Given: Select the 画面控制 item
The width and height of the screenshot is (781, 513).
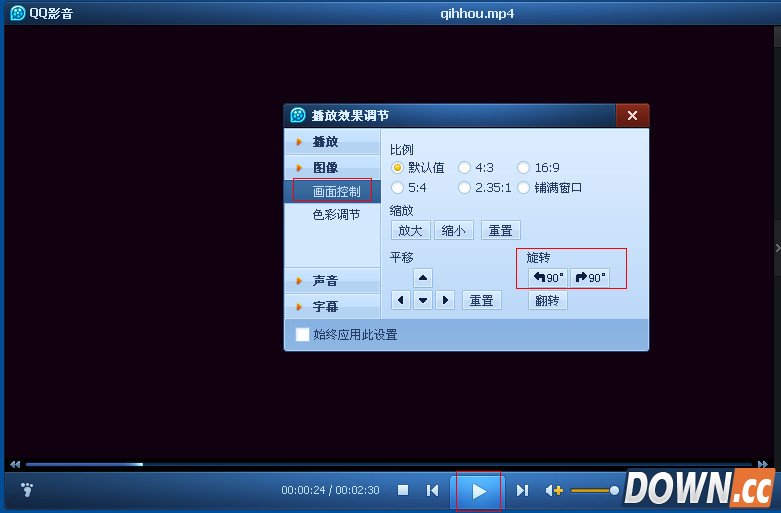Looking at the screenshot, I should [332, 191].
